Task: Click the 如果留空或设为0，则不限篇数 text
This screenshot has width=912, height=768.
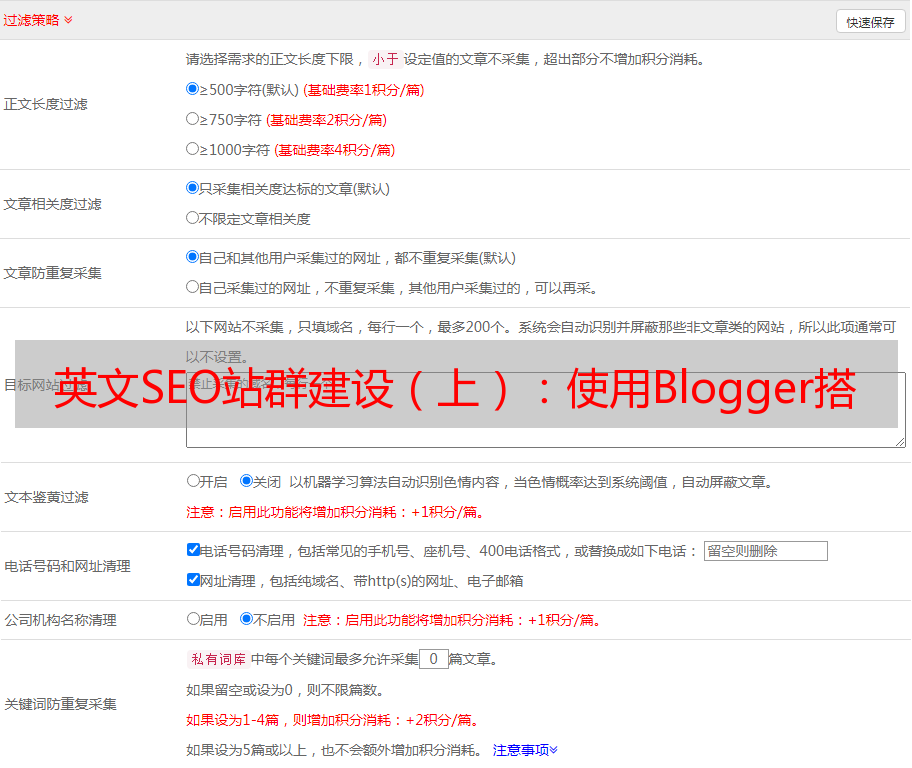Action: click(285, 690)
